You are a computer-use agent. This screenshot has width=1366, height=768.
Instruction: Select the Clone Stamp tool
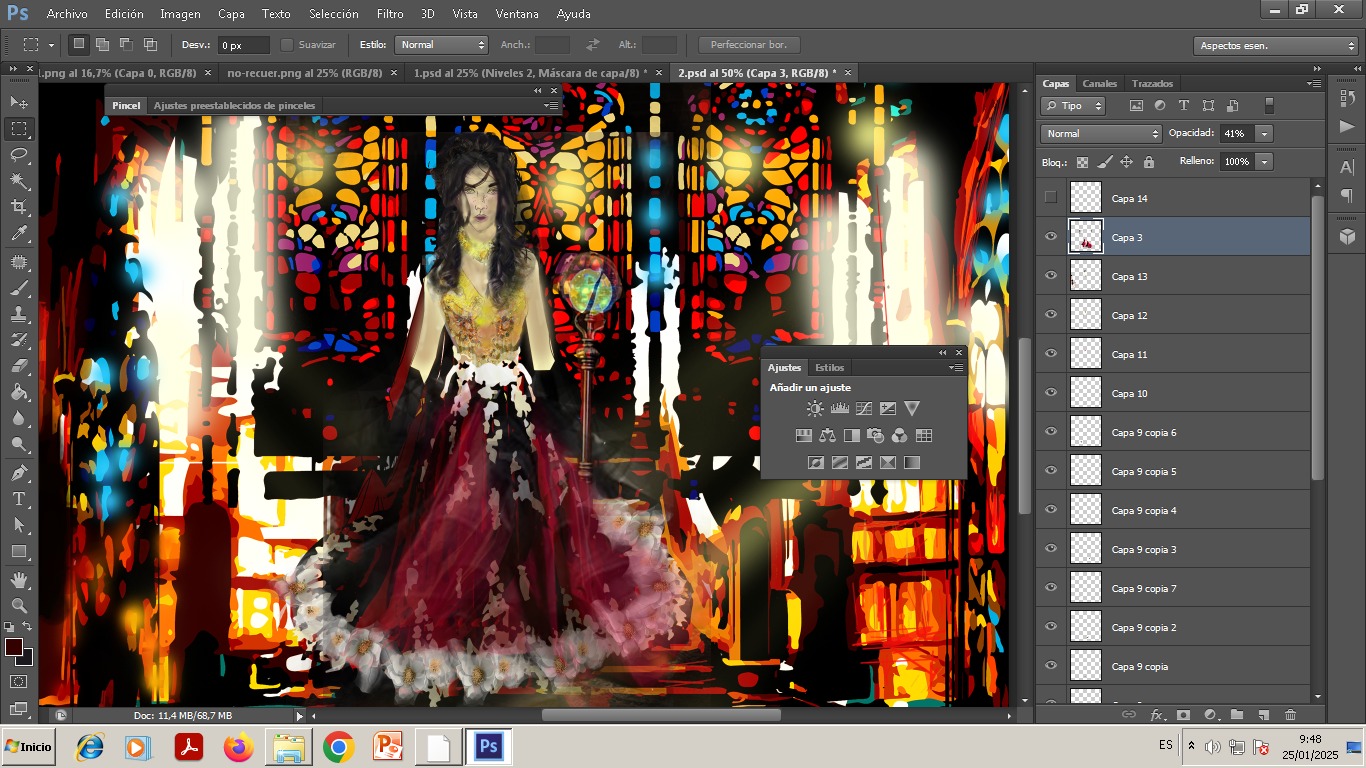[19, 314]
